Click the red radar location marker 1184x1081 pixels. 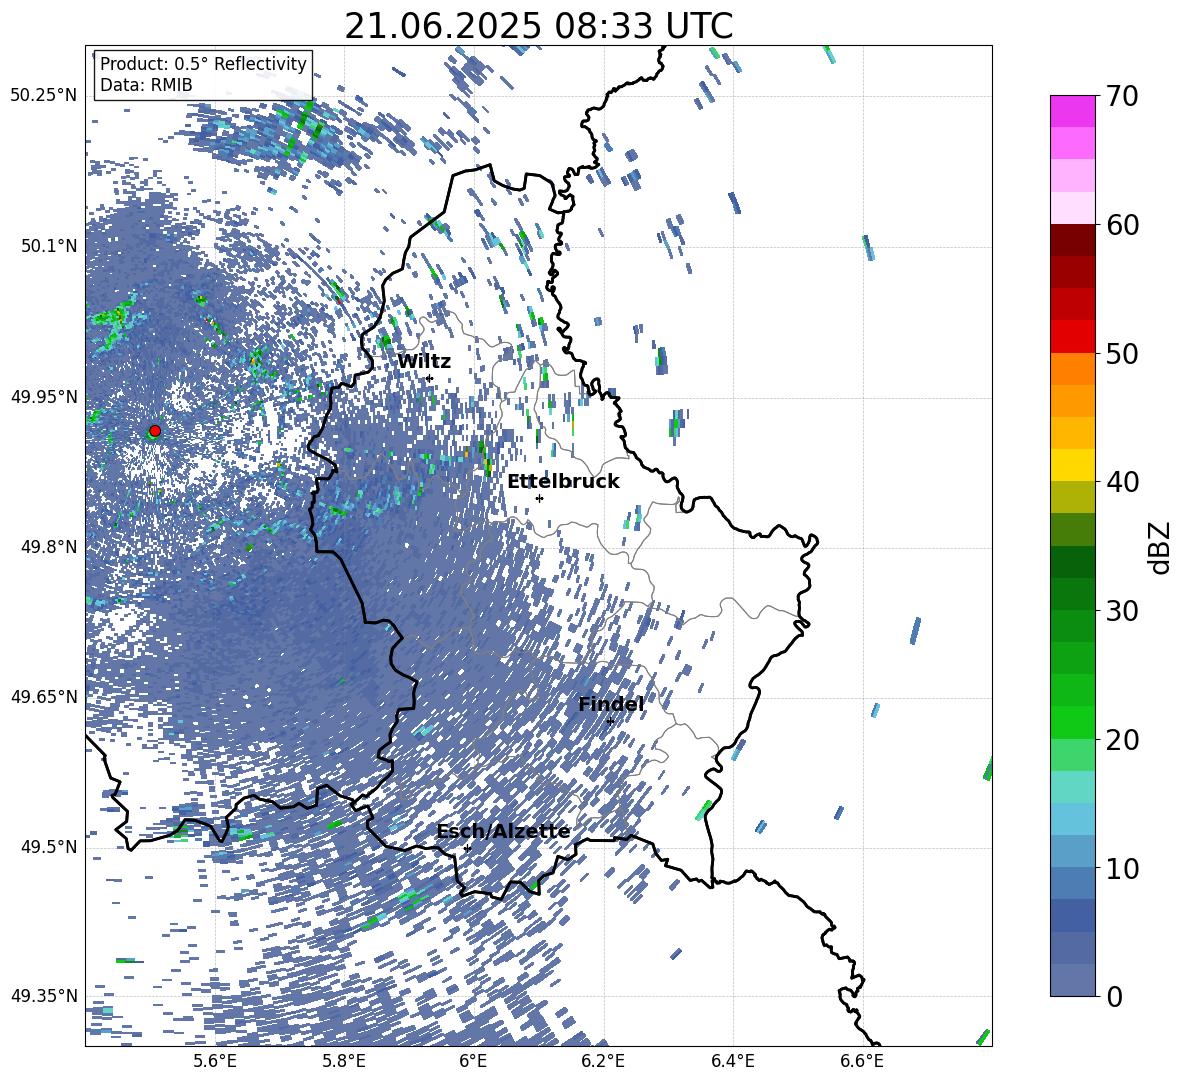point(155,431)
